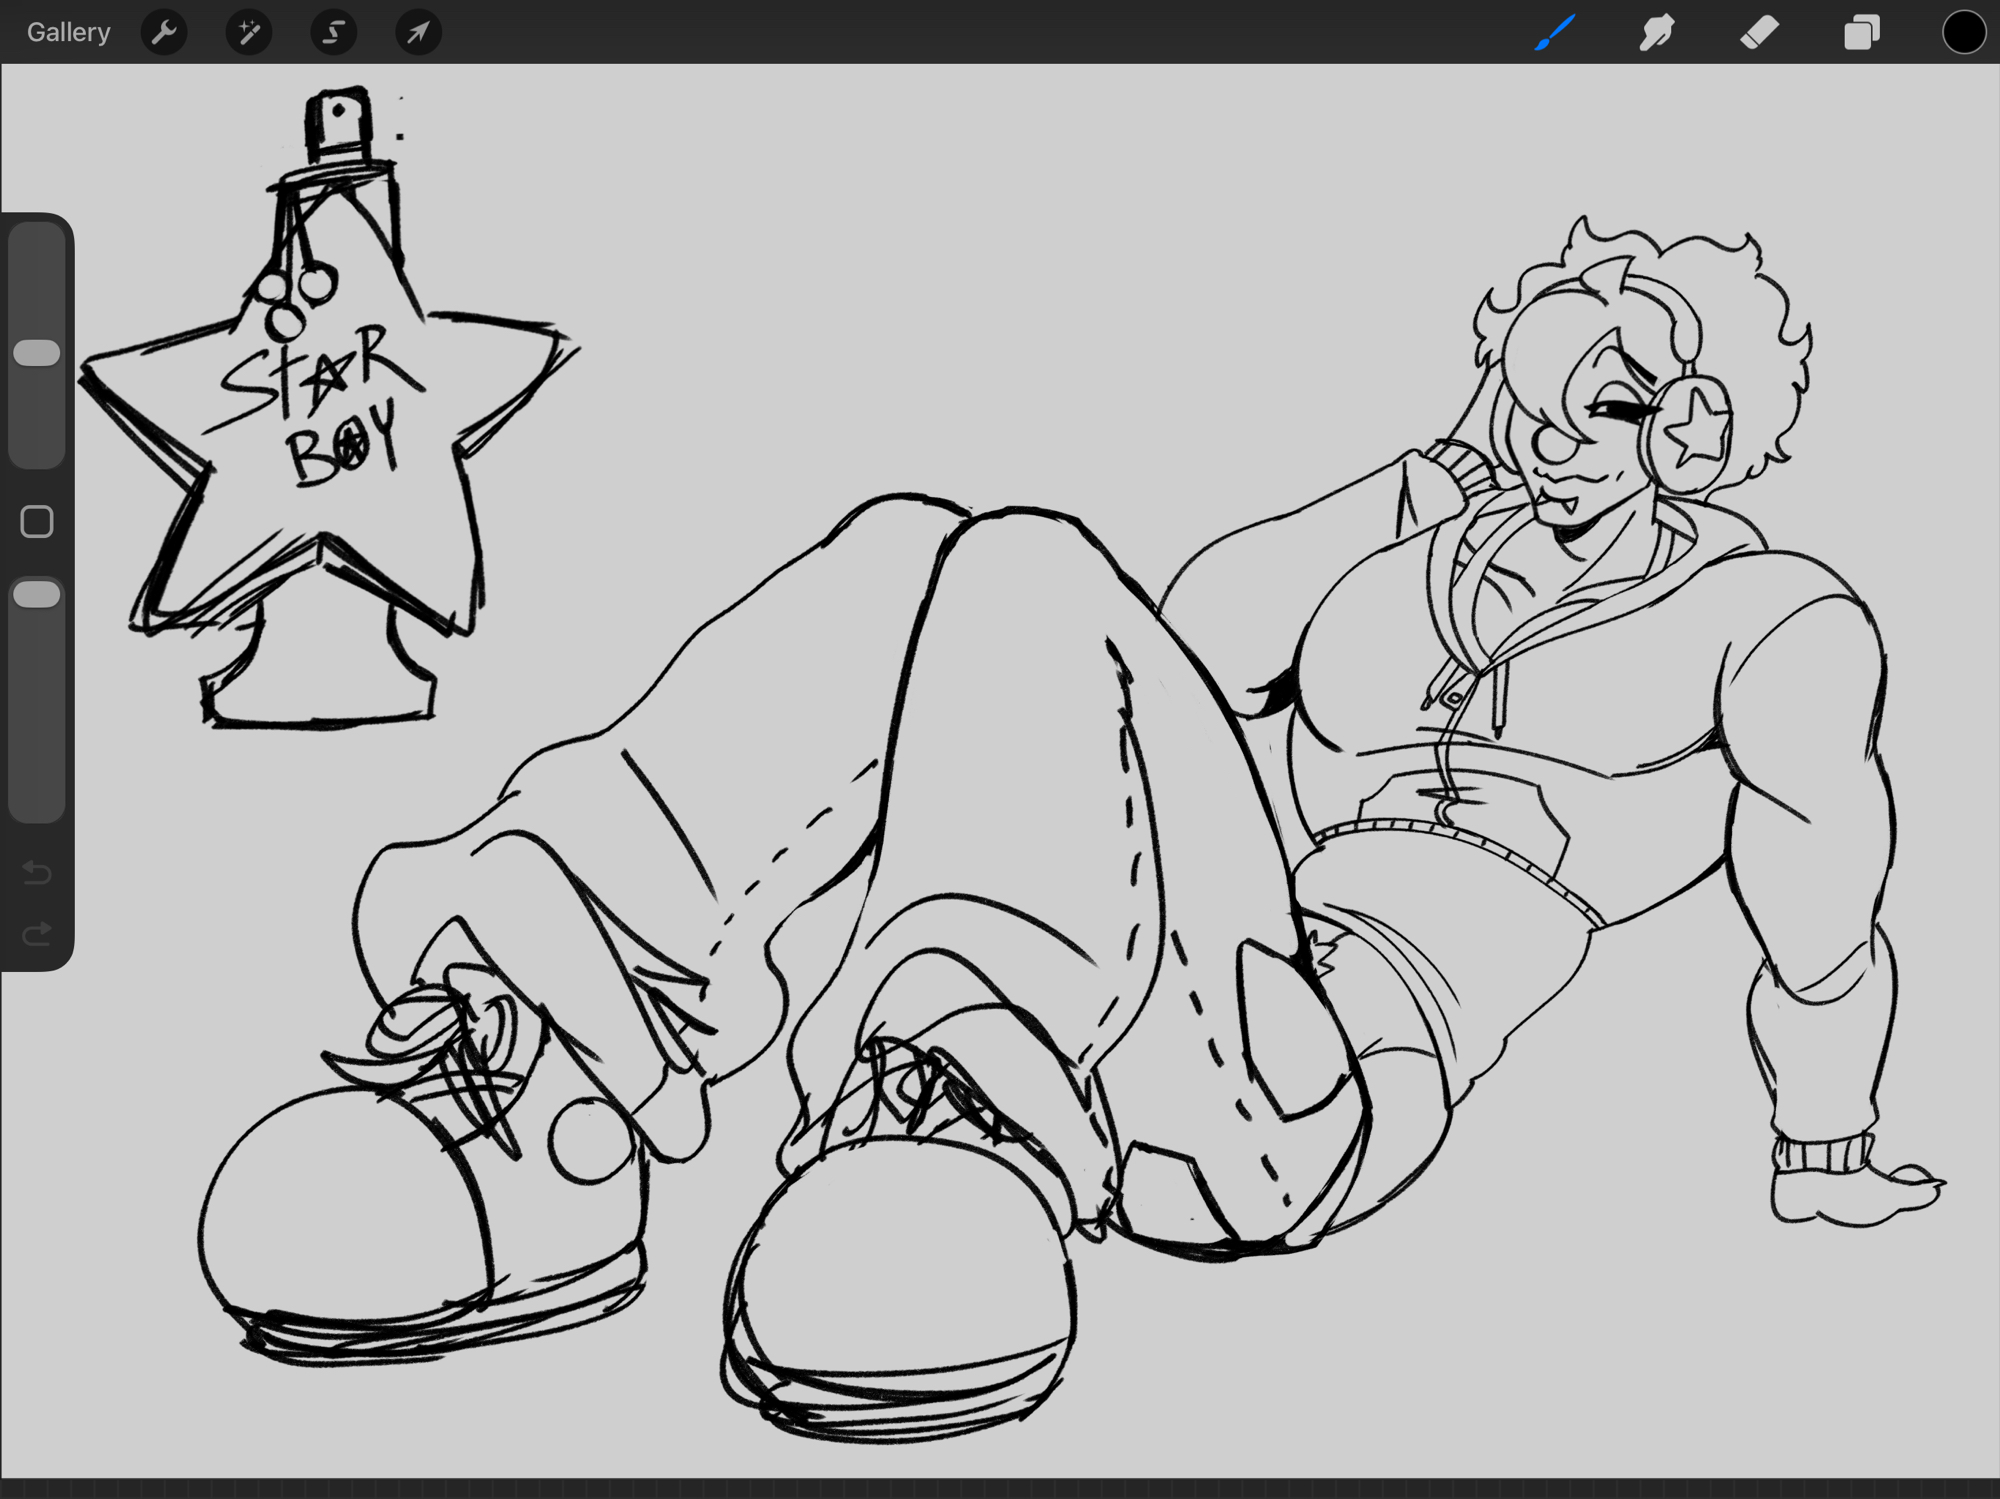Viewport: 2000px width, 1499px height.
Task: Activate the Transform arrow tool
Action: [x=418, y=32]
